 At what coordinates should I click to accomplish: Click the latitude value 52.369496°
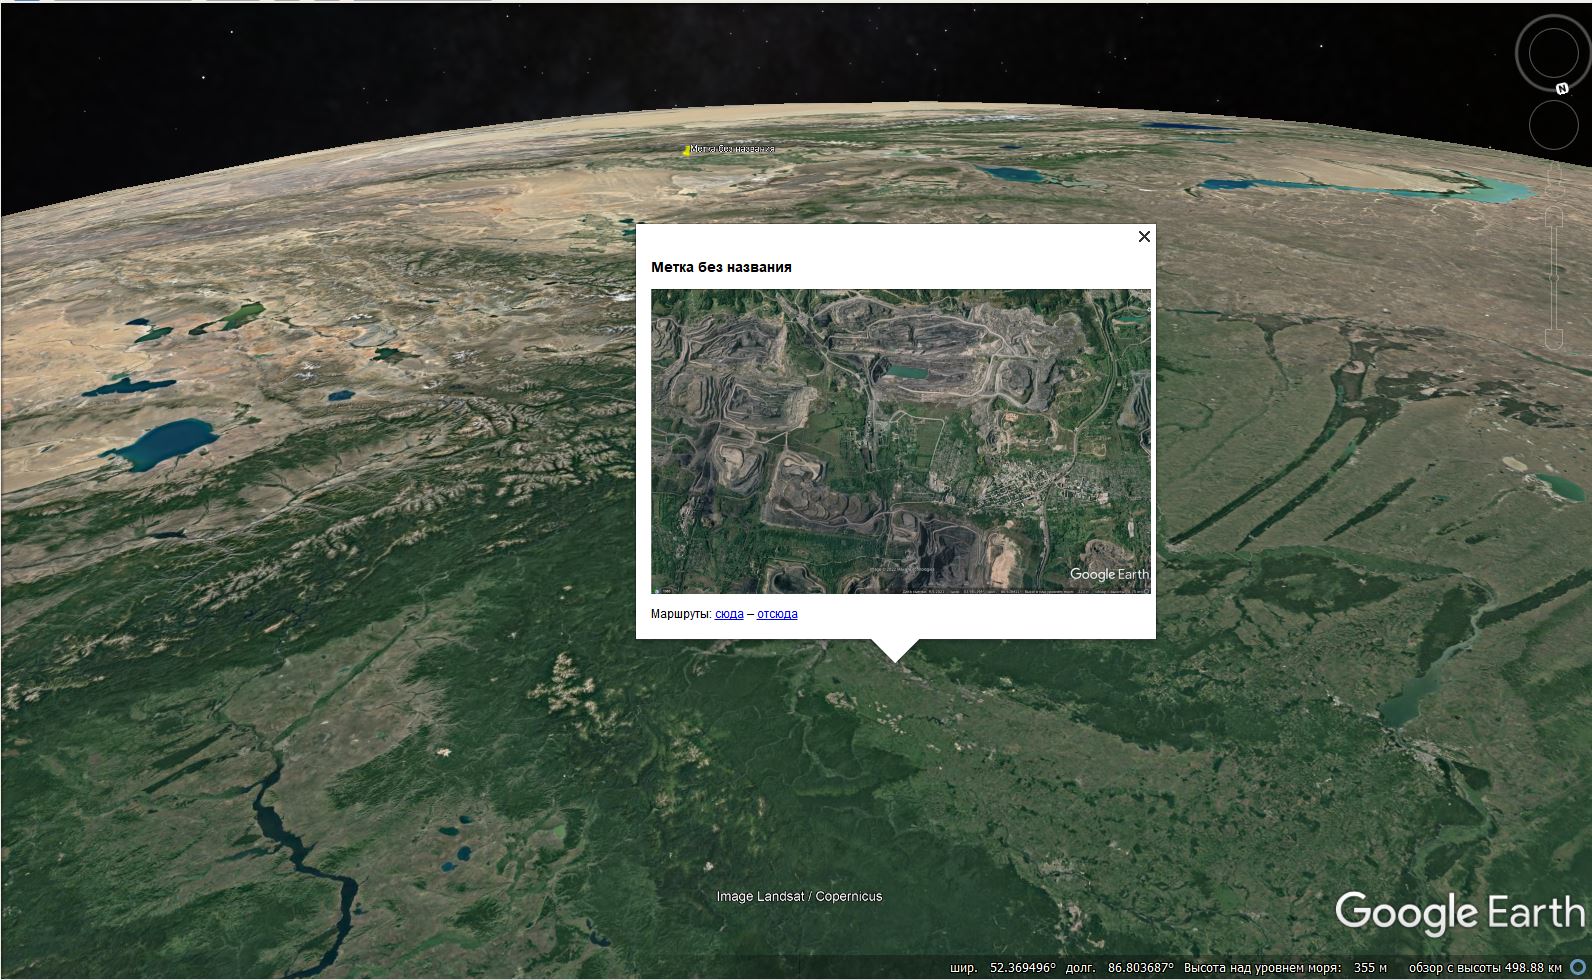(x=1023, y=968)
